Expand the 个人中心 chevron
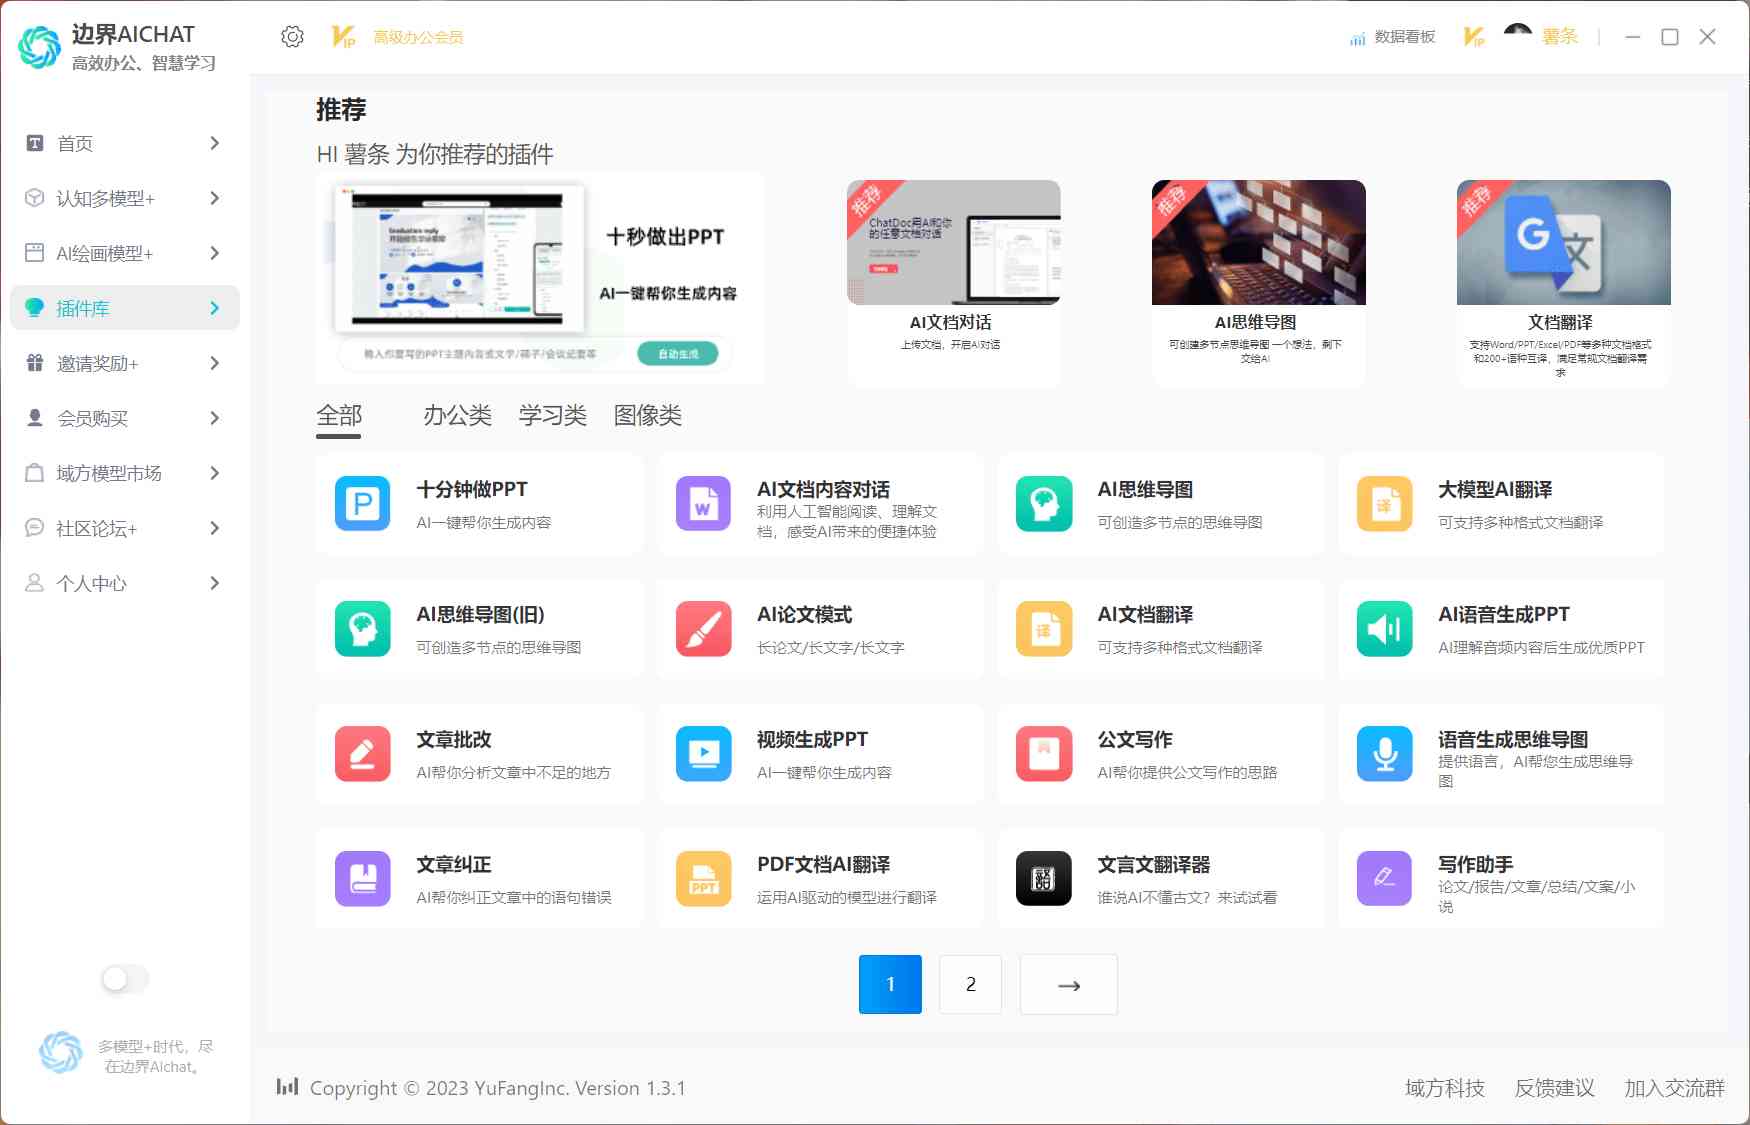 [214, 583]
